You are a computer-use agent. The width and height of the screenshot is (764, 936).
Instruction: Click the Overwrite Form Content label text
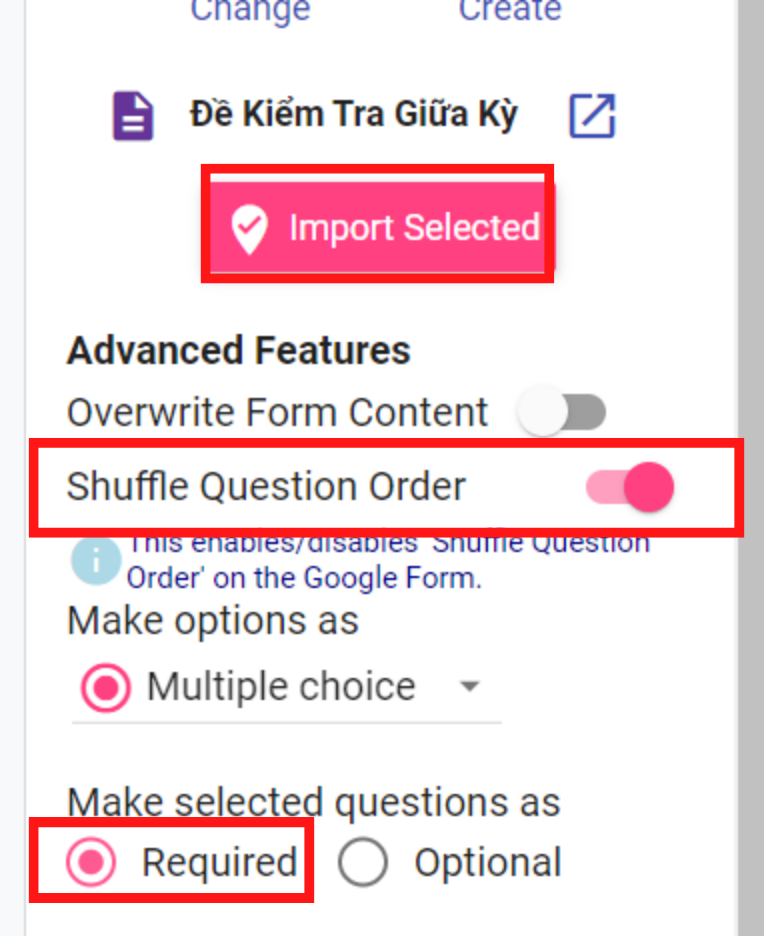tap(278, 412)
